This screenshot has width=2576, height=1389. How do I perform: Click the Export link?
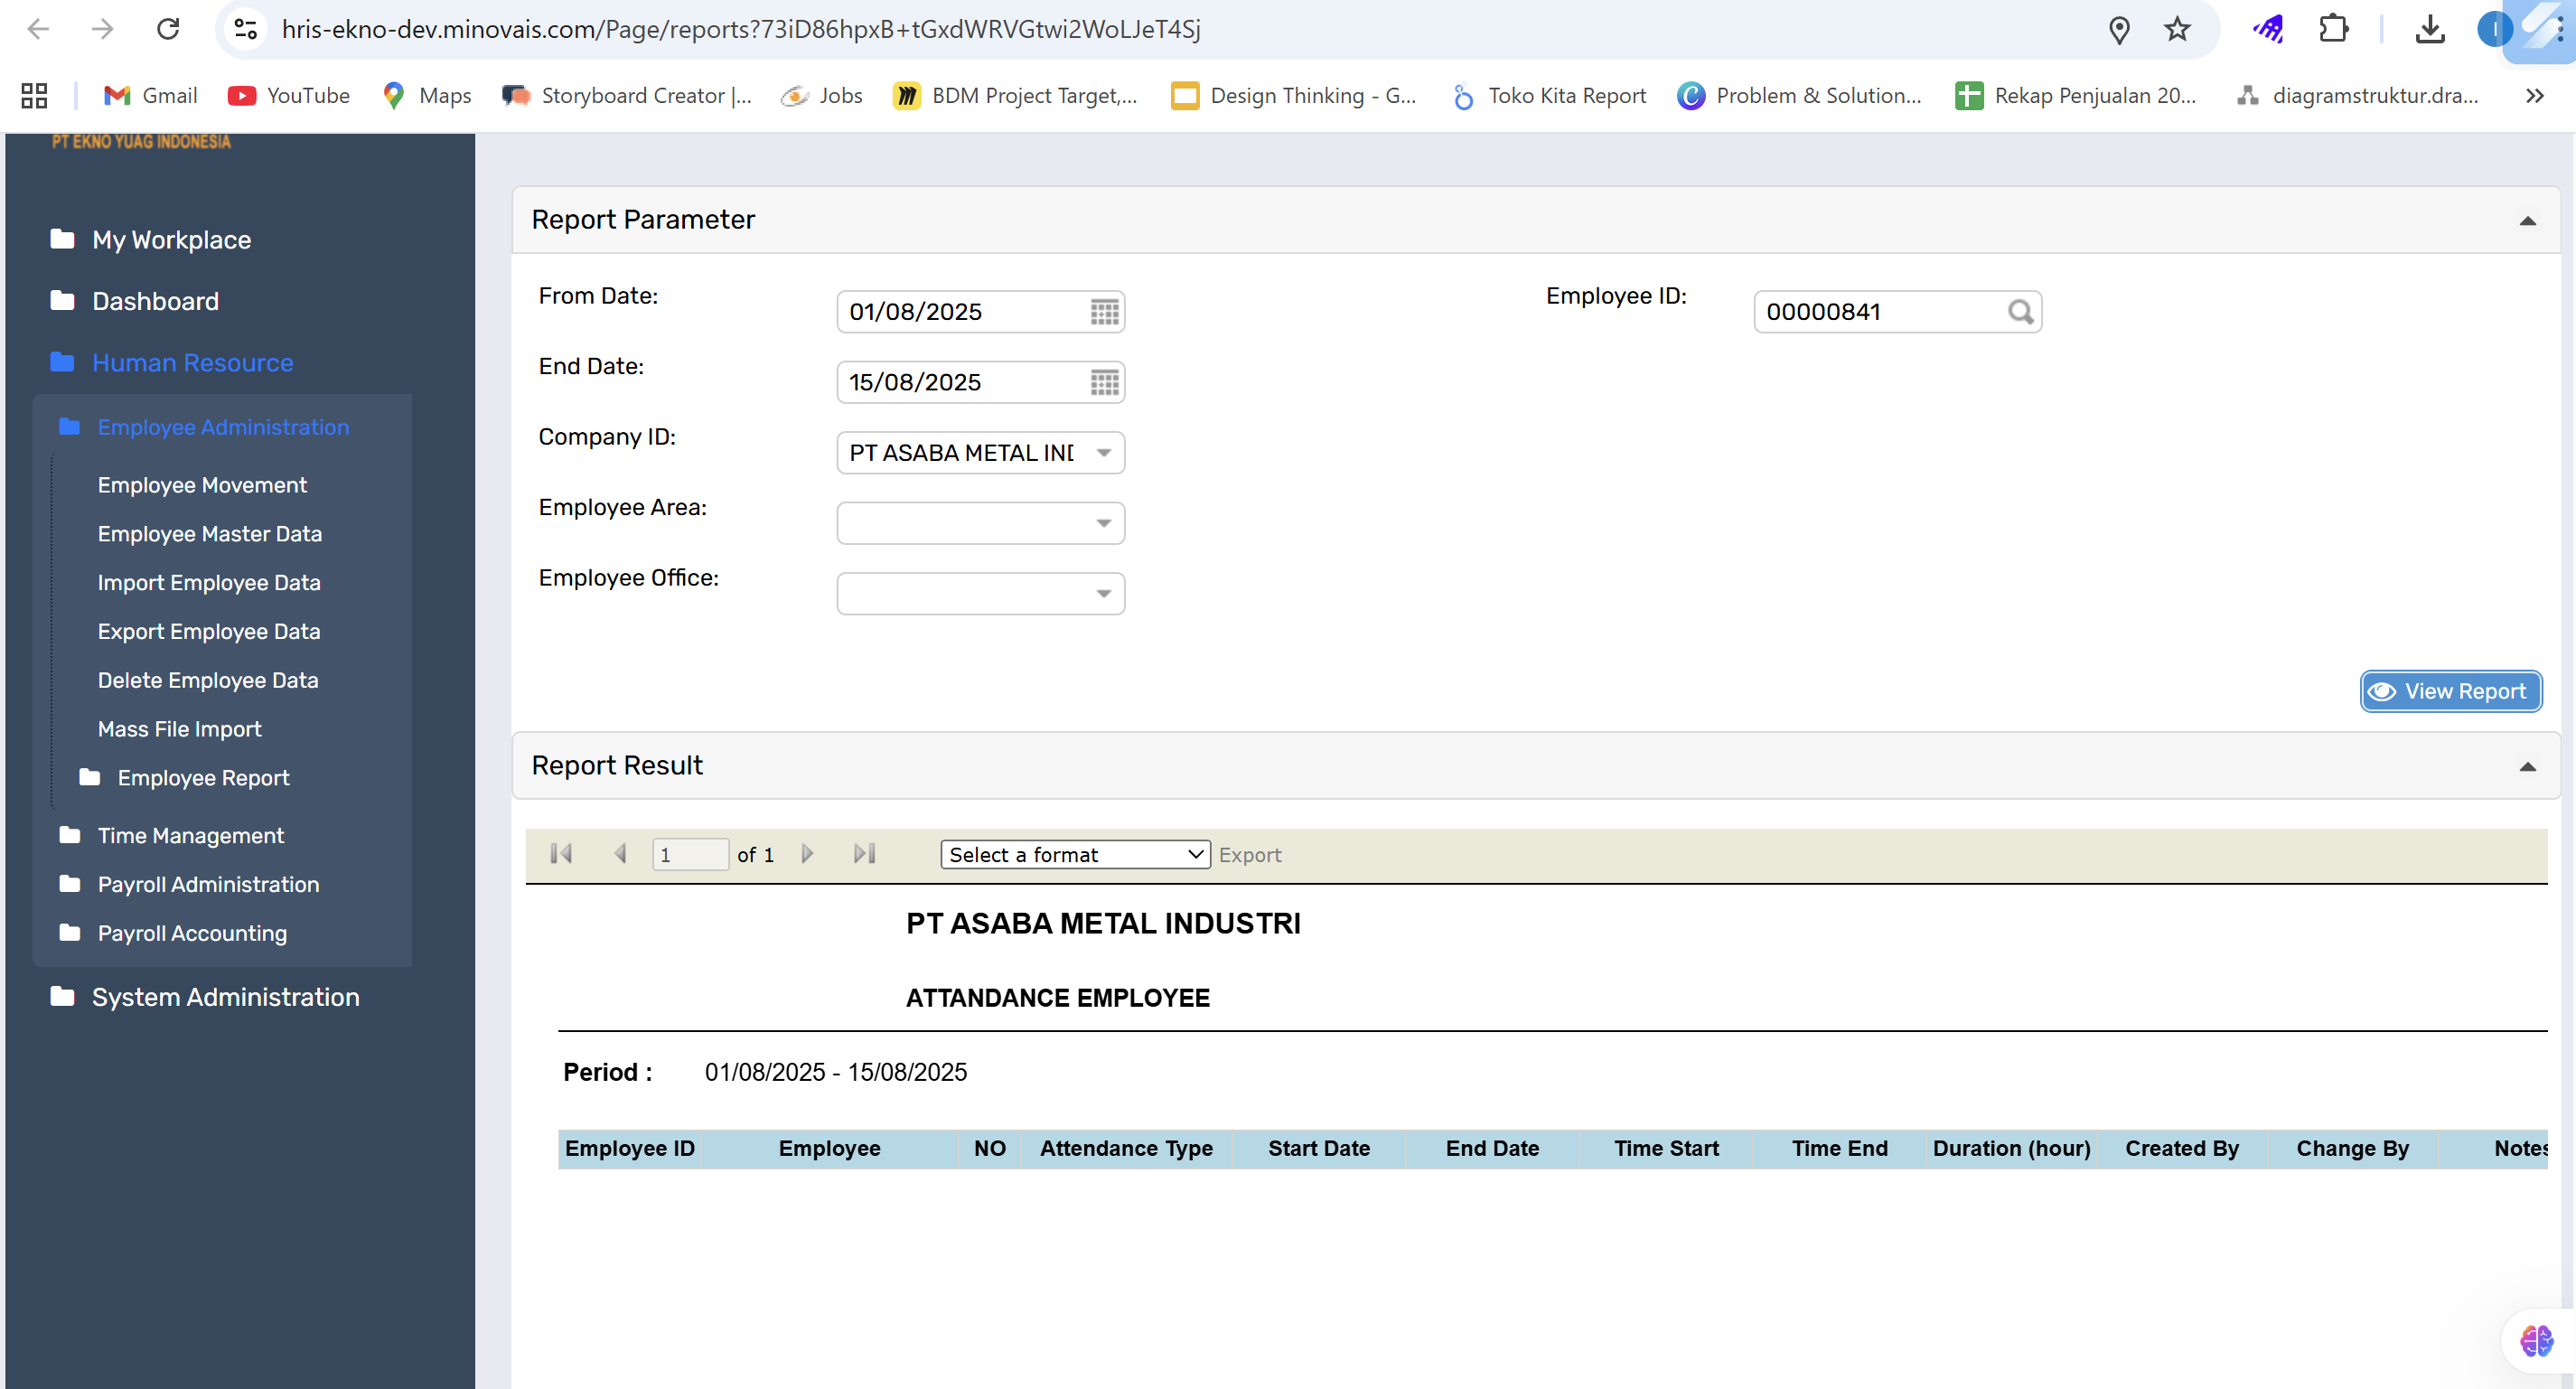click(x=1249, y=855)
